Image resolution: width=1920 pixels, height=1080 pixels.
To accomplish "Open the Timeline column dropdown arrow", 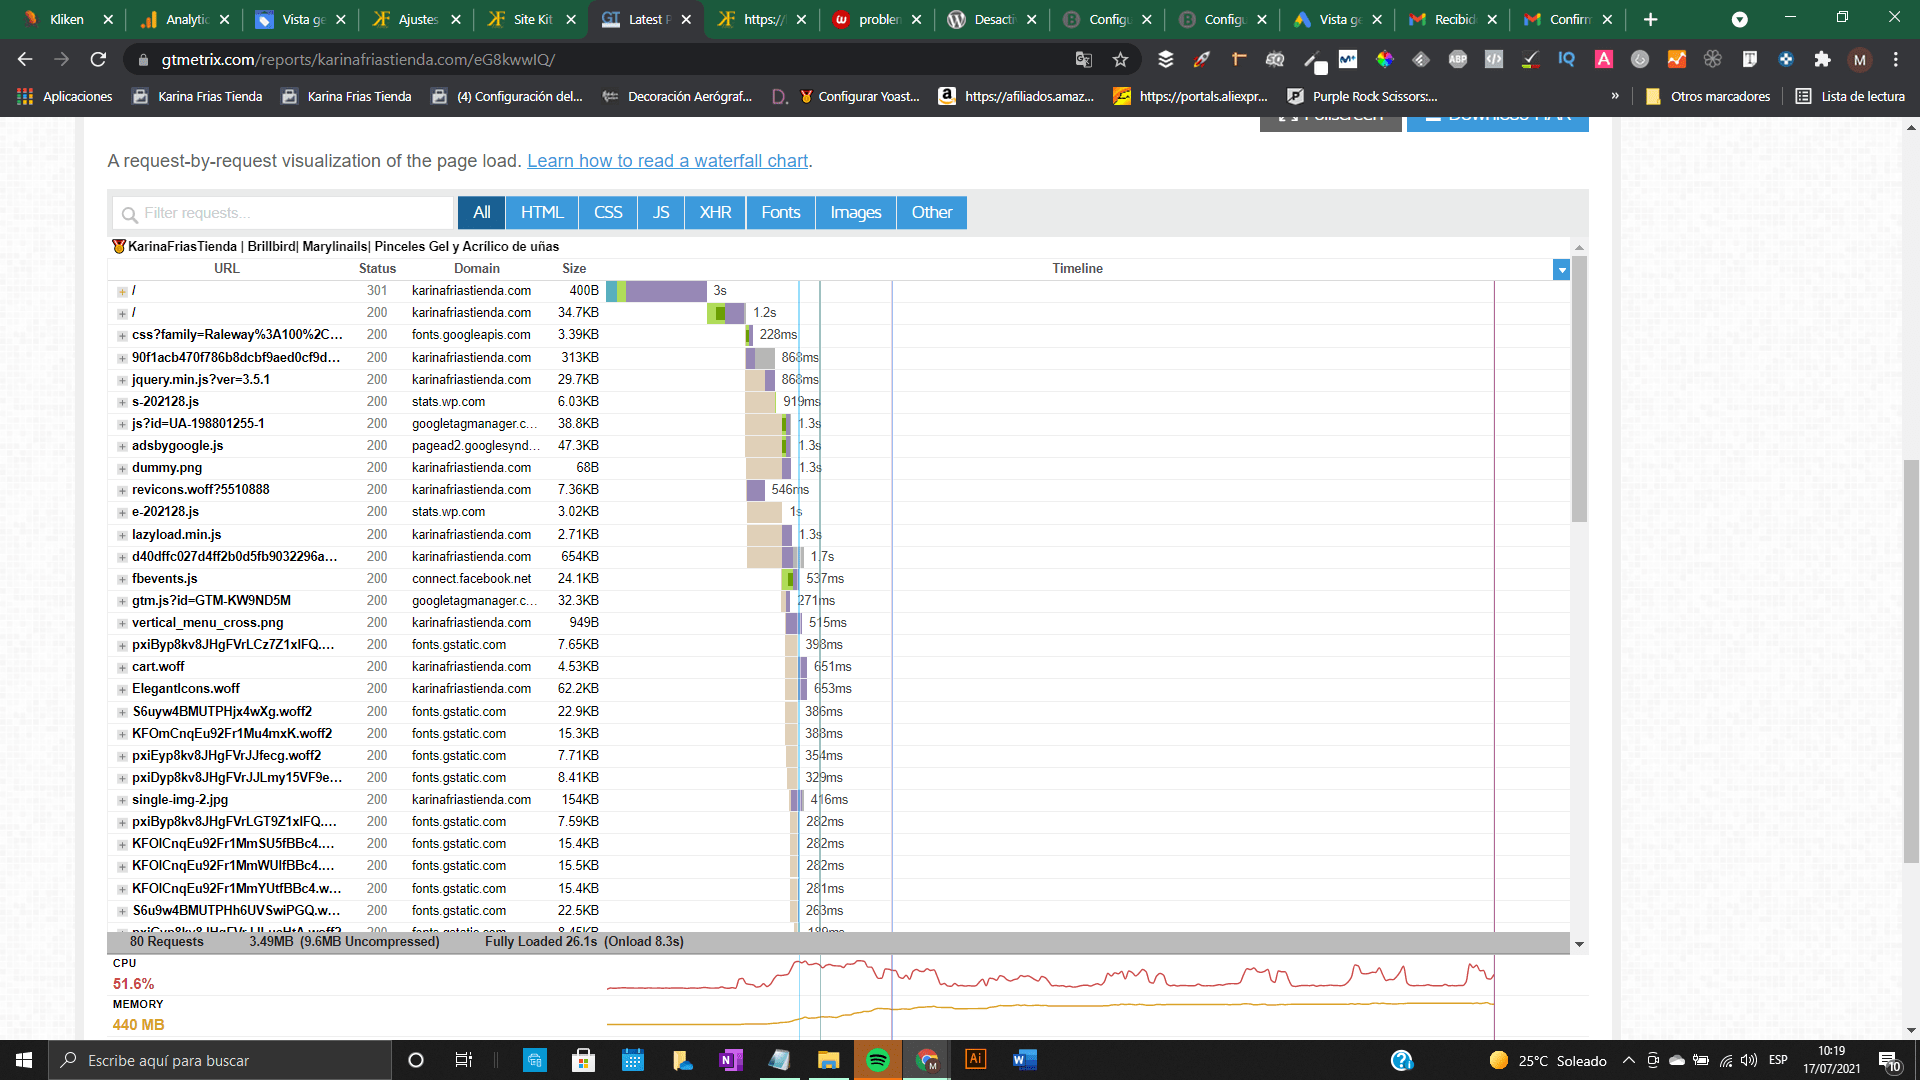I will pos(1561,269).
